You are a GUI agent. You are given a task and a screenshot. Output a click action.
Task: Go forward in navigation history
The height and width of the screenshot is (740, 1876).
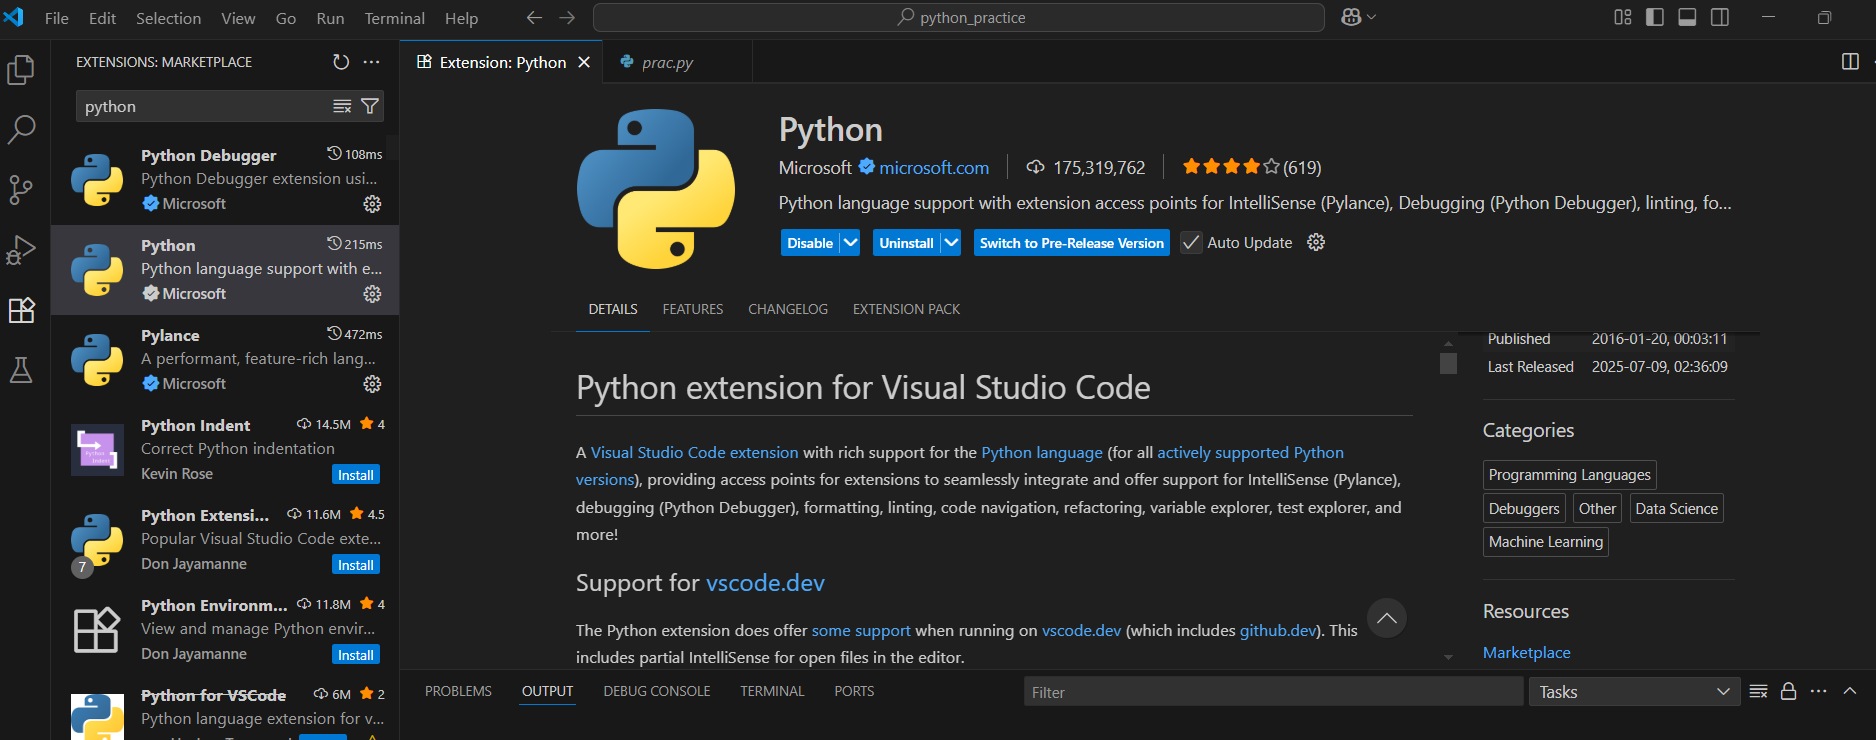[567, 18]
